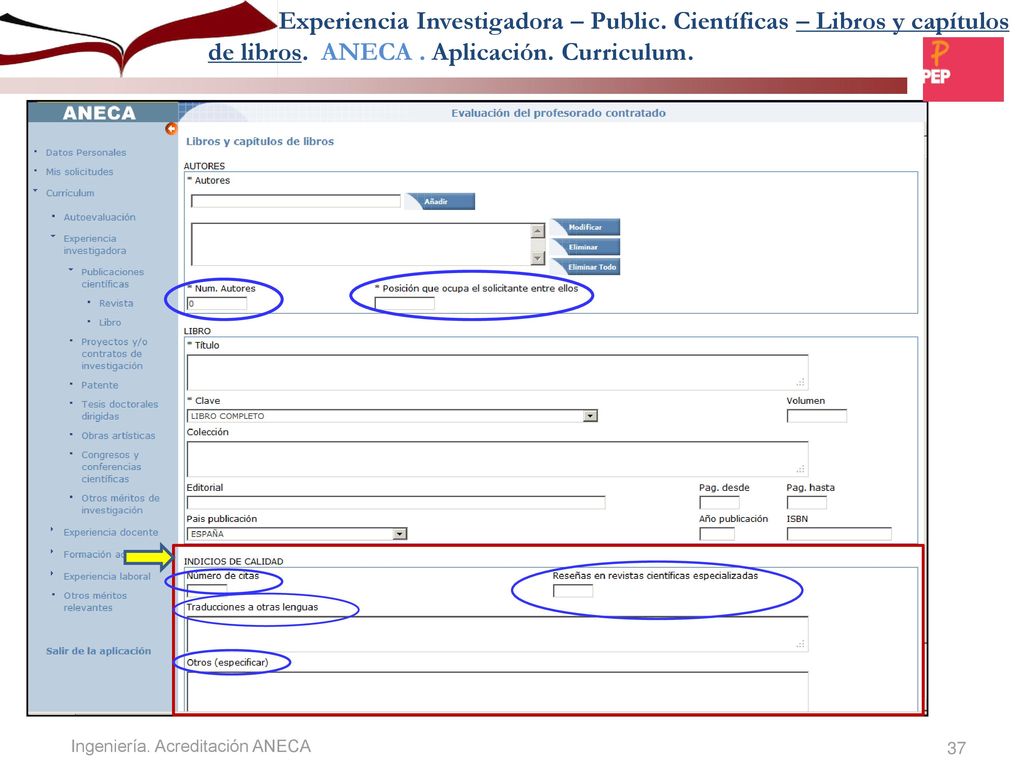Click the Colección area resize grip

[801, 469]
